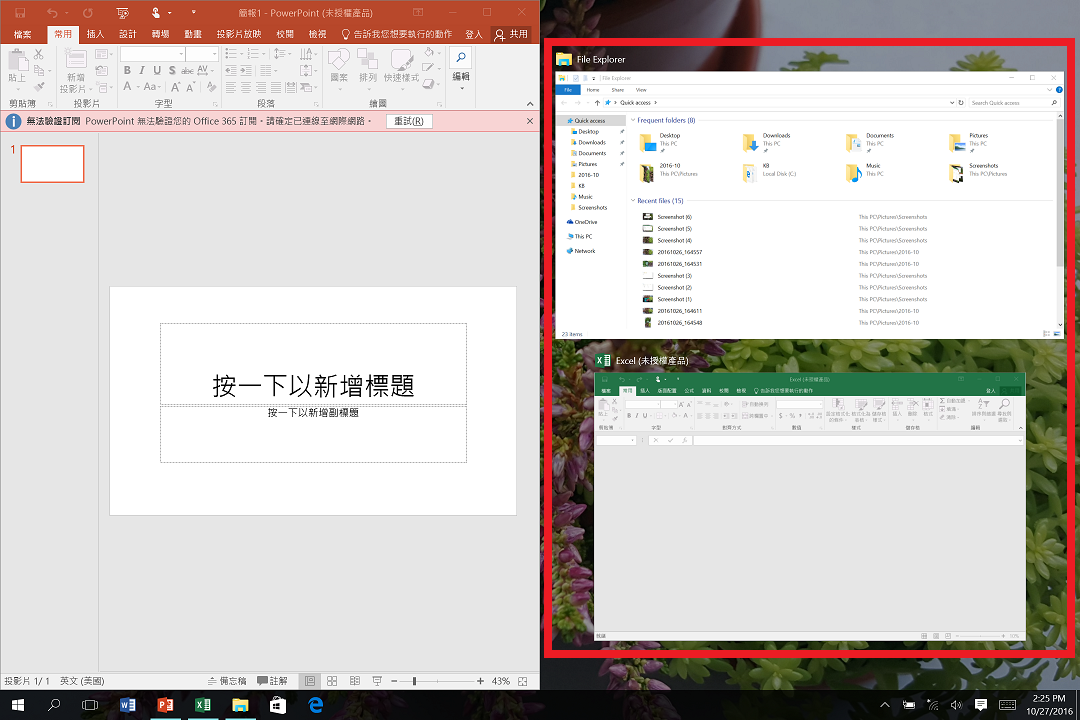The height and width of the screenshot is (720, 1080).
Task: Open Ribbon Display Options in PowerPoint title bar
Action: [418, 12]
